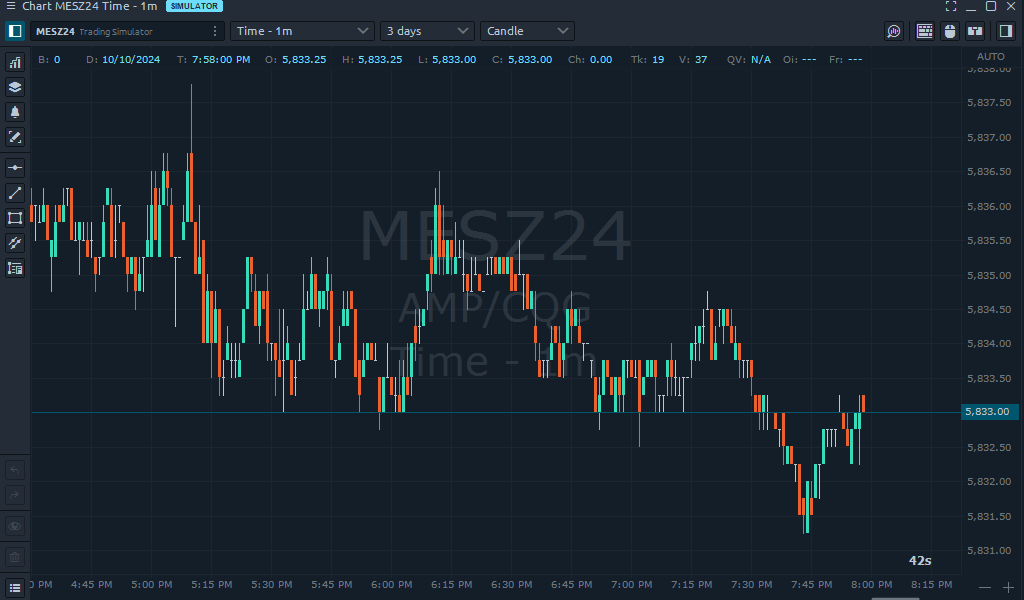Viewport: 1024px width, 600px height.
Task: Click the horizontal line drawing tool
Action: pyautogui.click(x=15, y=168)
